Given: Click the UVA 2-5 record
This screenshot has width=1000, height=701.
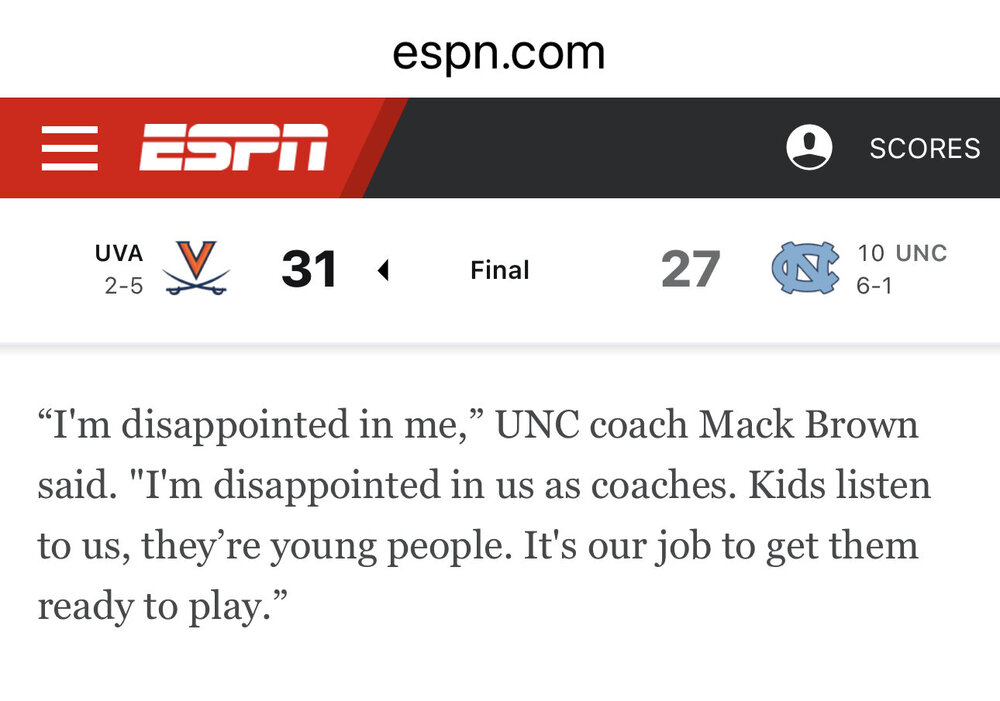Looking at the screenshot, I should pyautogui.click(x=124, y=286).
